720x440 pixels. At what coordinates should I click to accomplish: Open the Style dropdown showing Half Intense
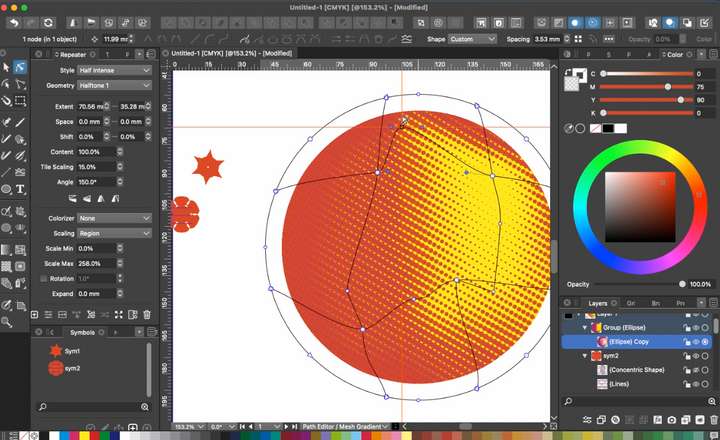click(x=115, y=71)
